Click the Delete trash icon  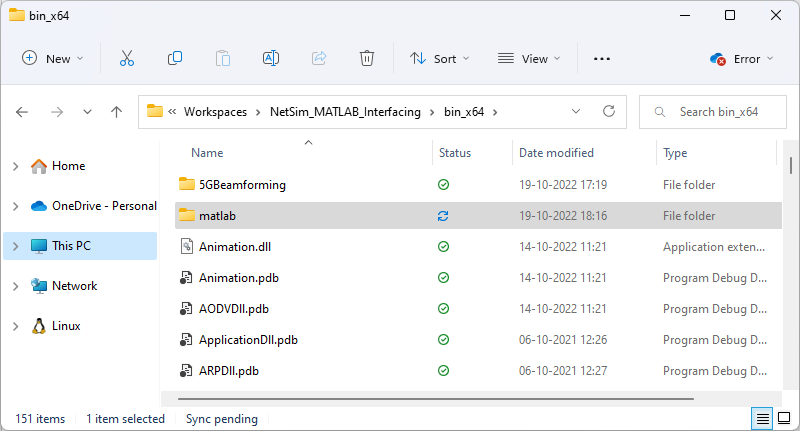tap(367, 59)
